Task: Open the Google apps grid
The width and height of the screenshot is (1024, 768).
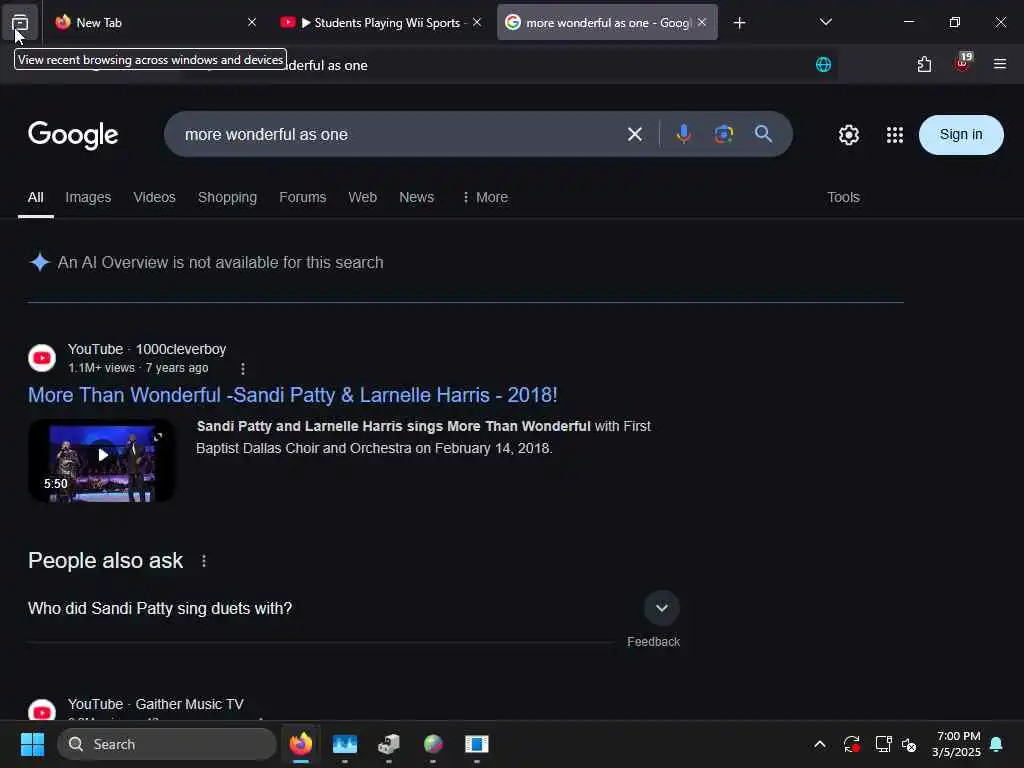Action: tap(895, 135)
